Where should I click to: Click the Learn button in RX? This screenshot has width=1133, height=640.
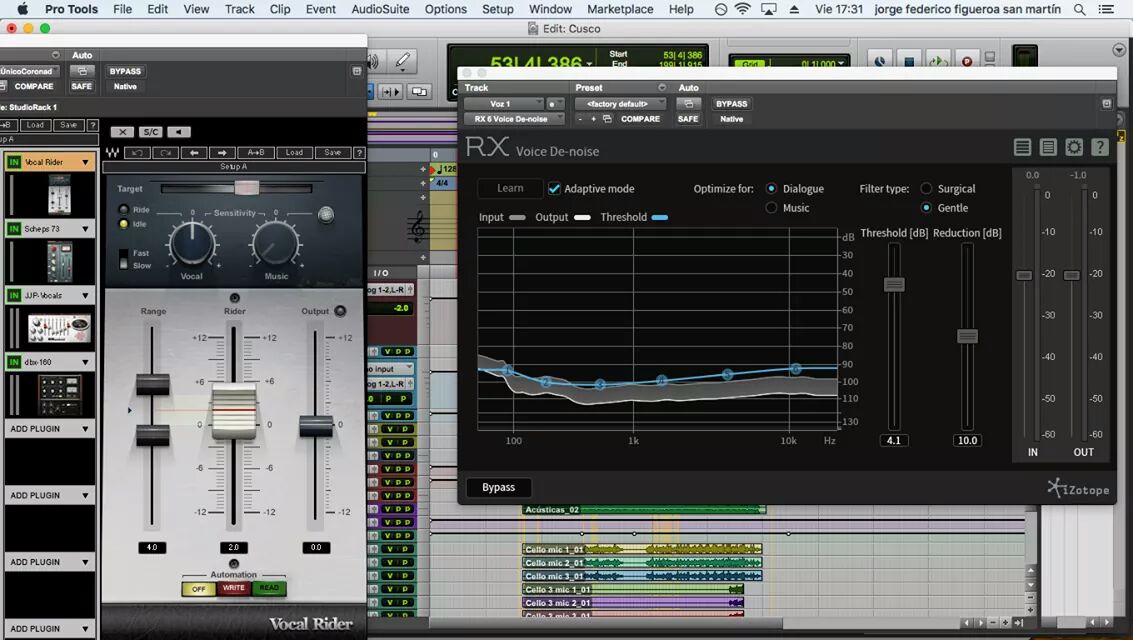[510, 188]
